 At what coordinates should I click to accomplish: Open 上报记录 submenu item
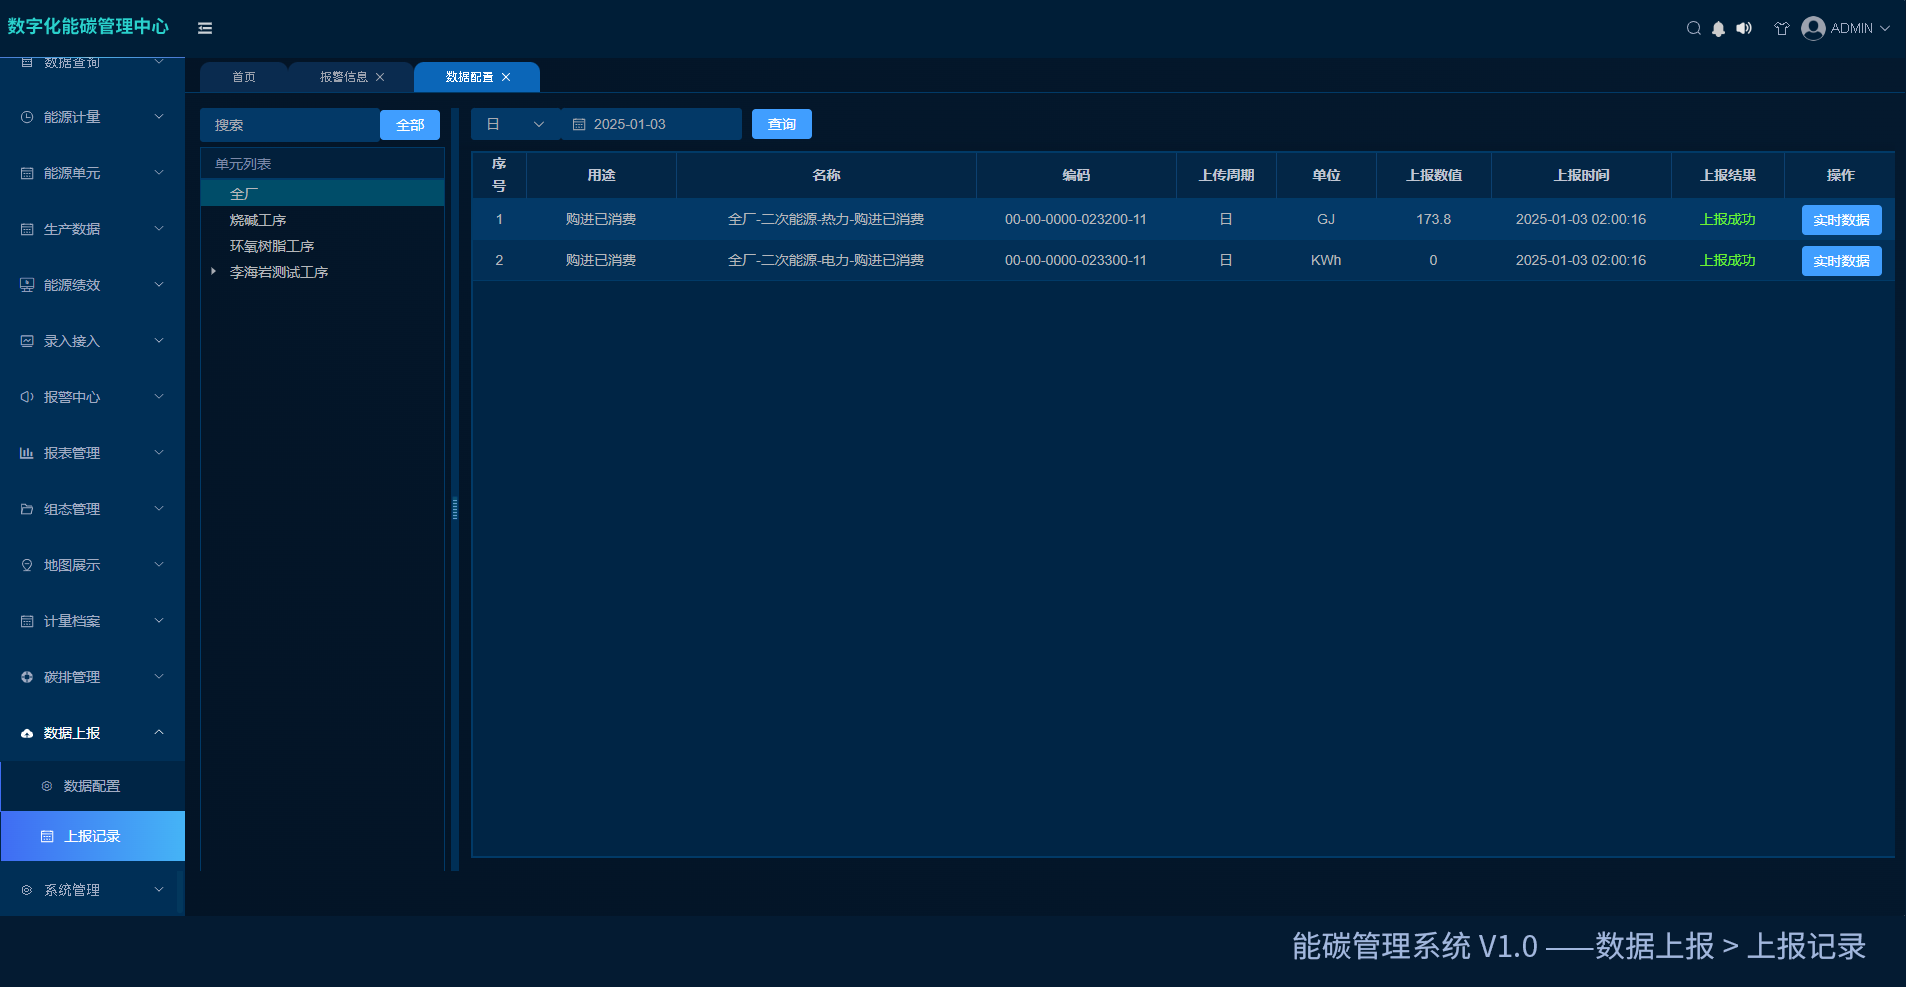(92, 836)
